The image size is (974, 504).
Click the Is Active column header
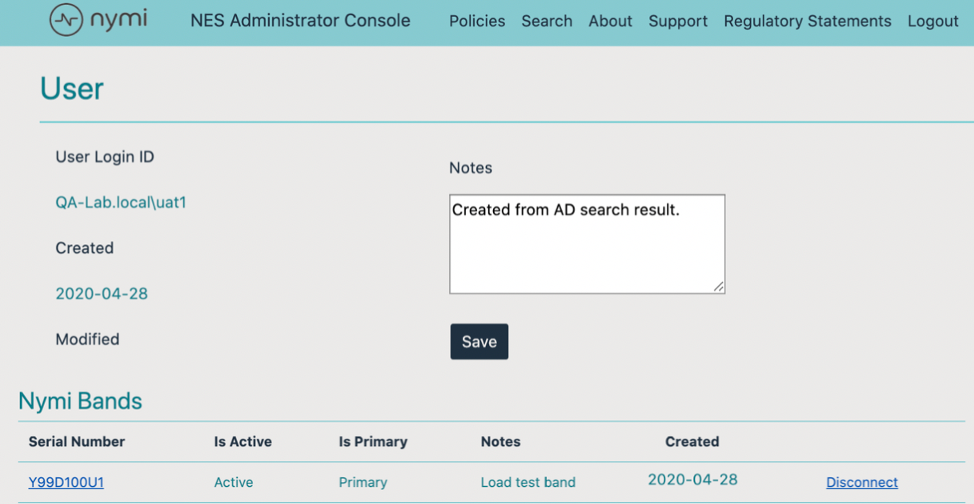point(243,441)
